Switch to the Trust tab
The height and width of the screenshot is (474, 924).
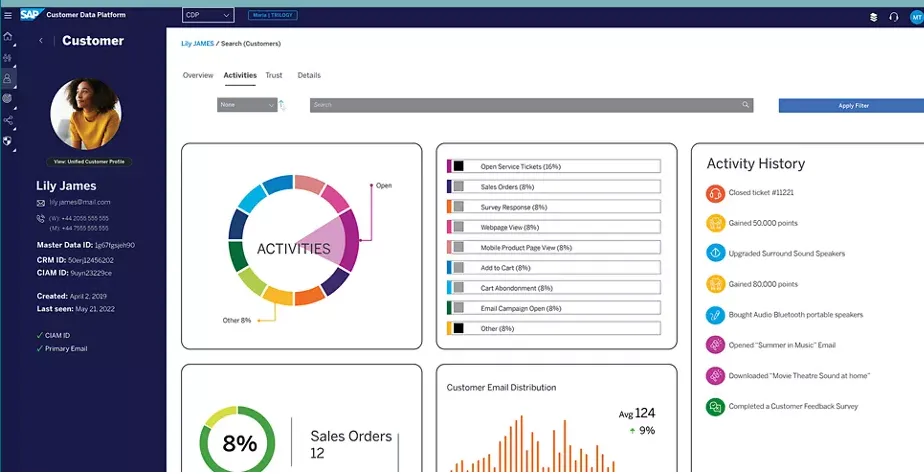point(274,75)
